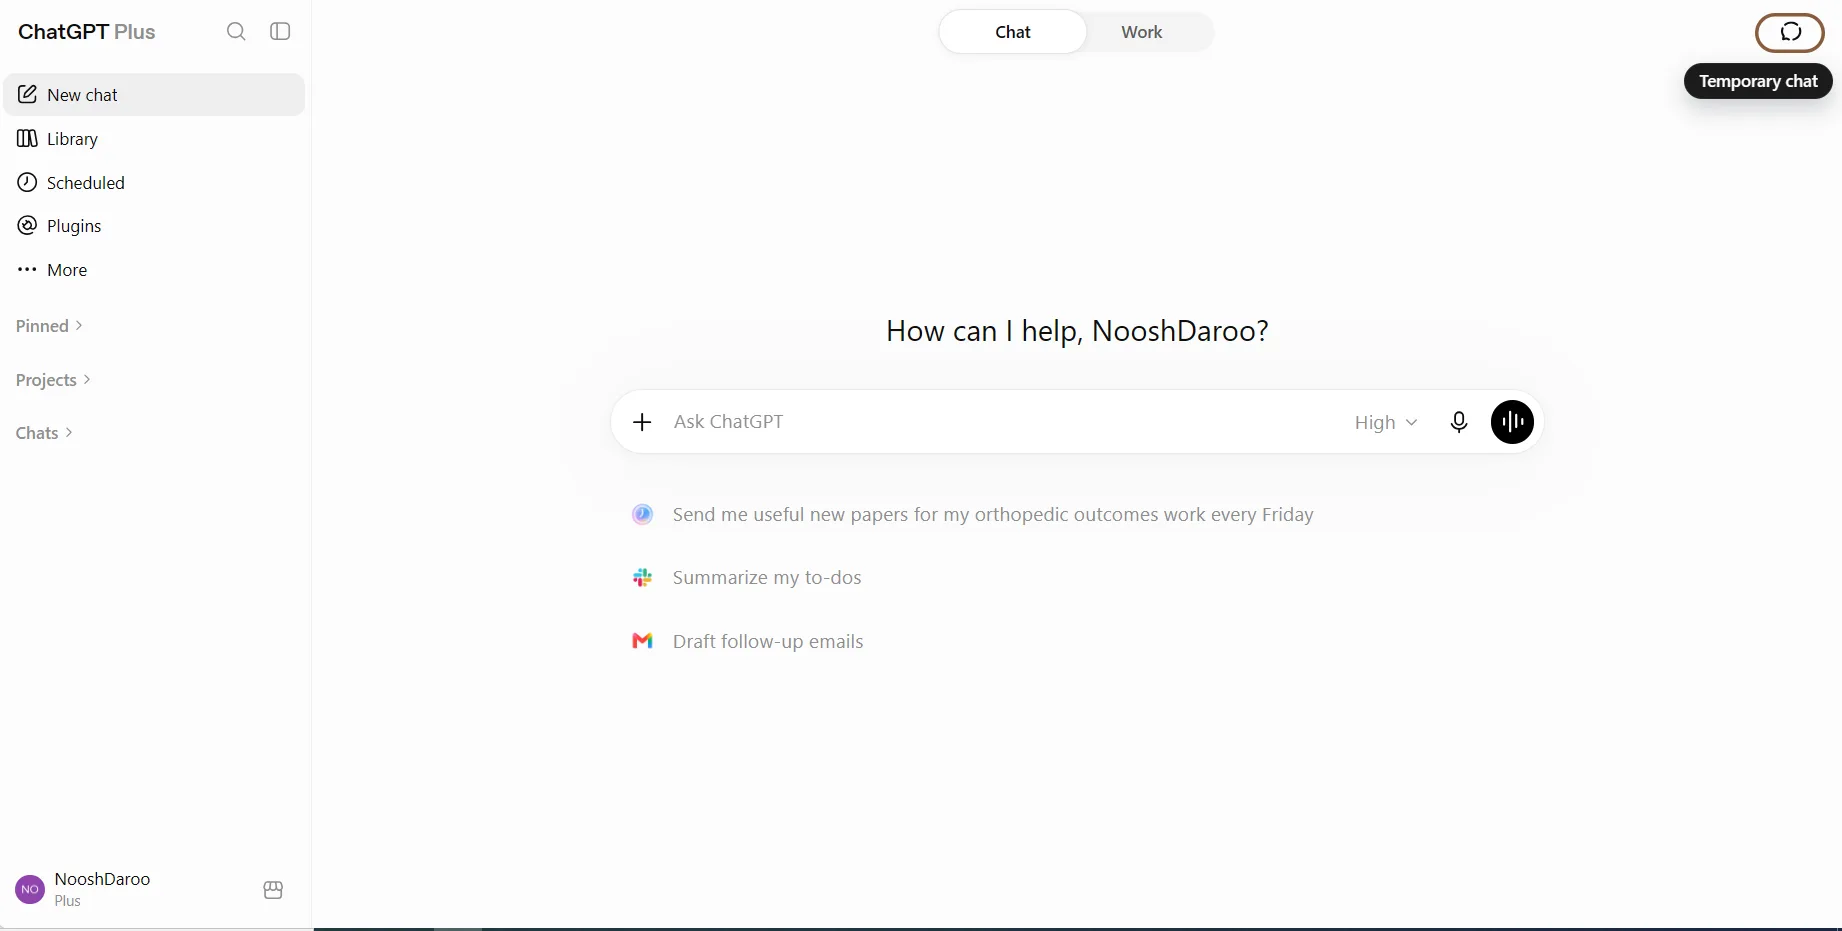
Task: Open the Library section
Action: [x=154, y=139]
